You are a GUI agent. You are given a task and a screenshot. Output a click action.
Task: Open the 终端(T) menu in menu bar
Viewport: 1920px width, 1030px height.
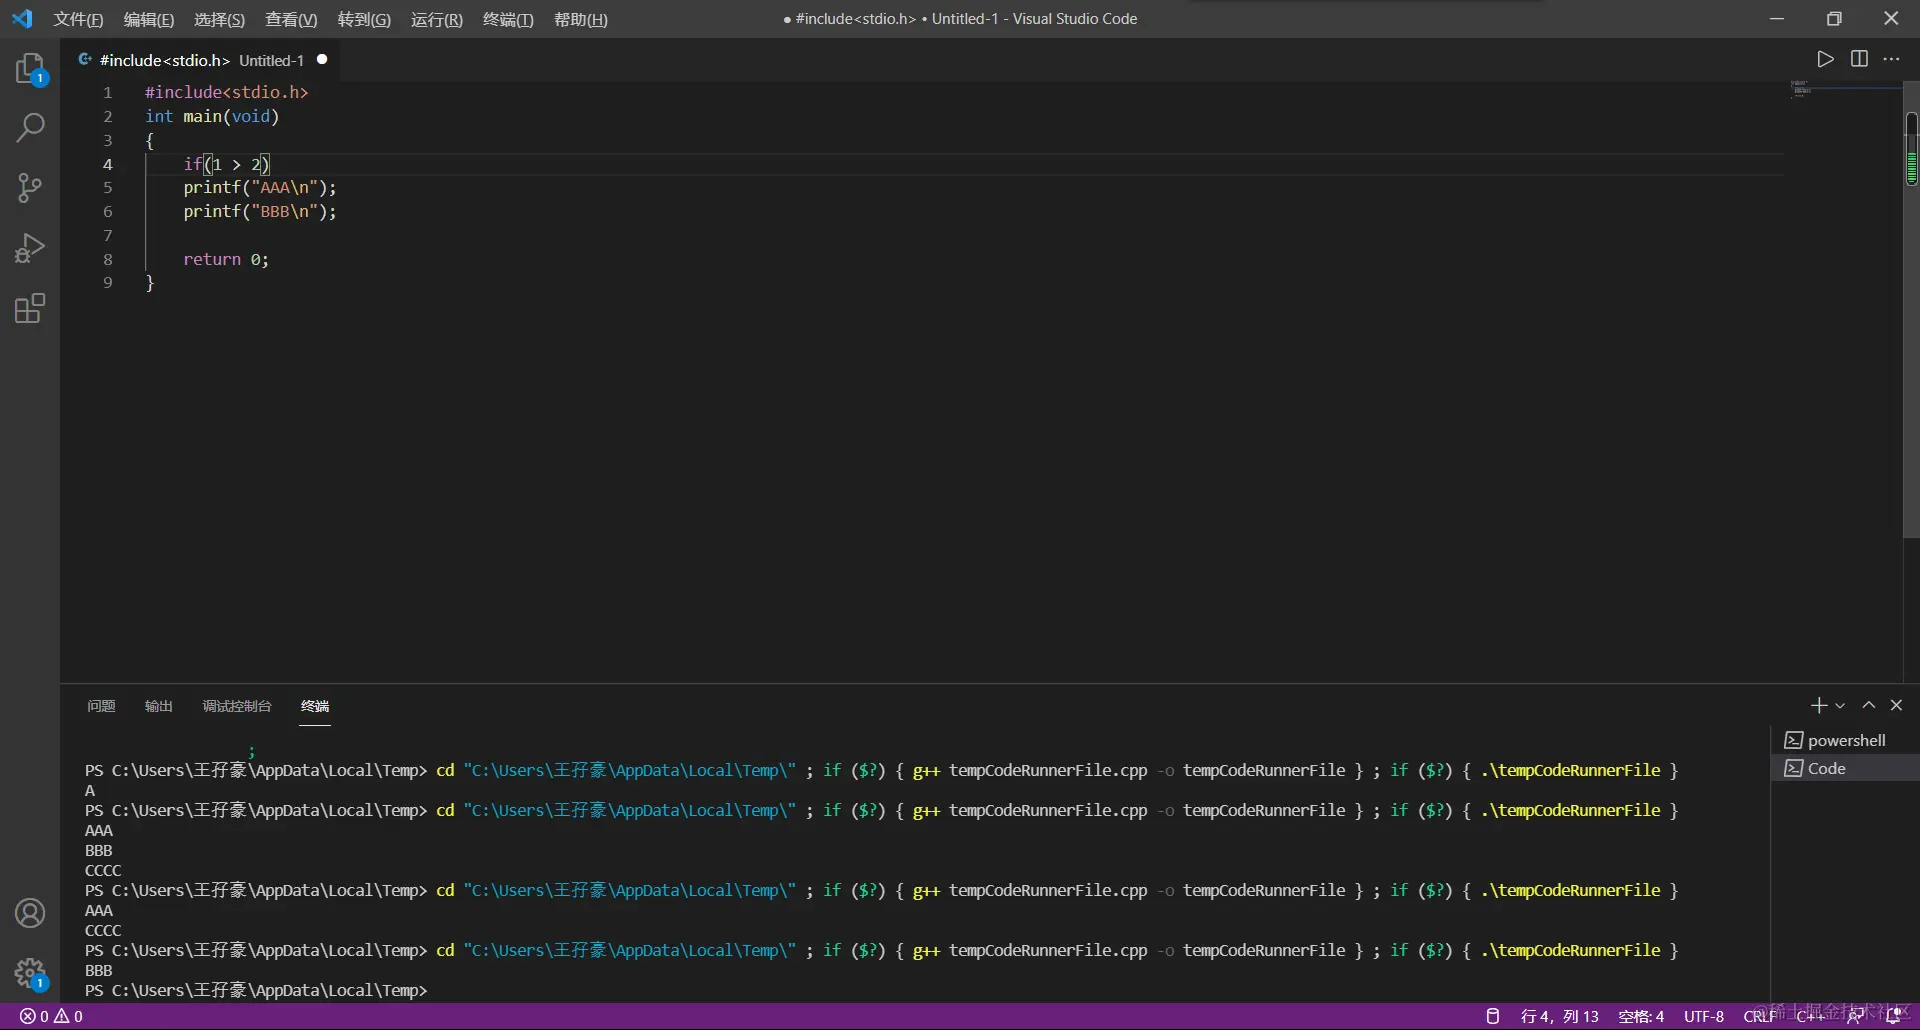click(508, 19)
